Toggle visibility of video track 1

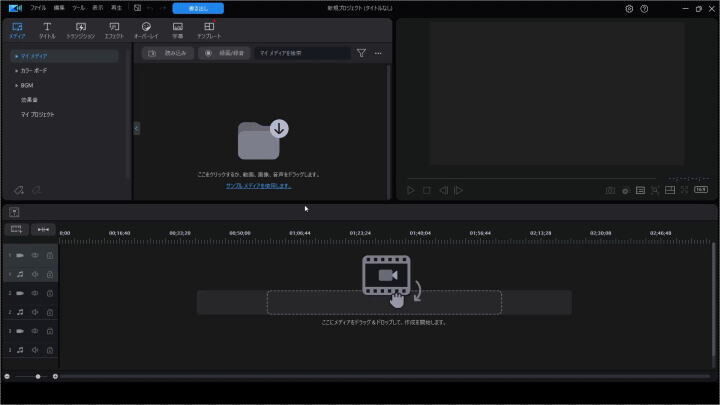tap(35, 255)
